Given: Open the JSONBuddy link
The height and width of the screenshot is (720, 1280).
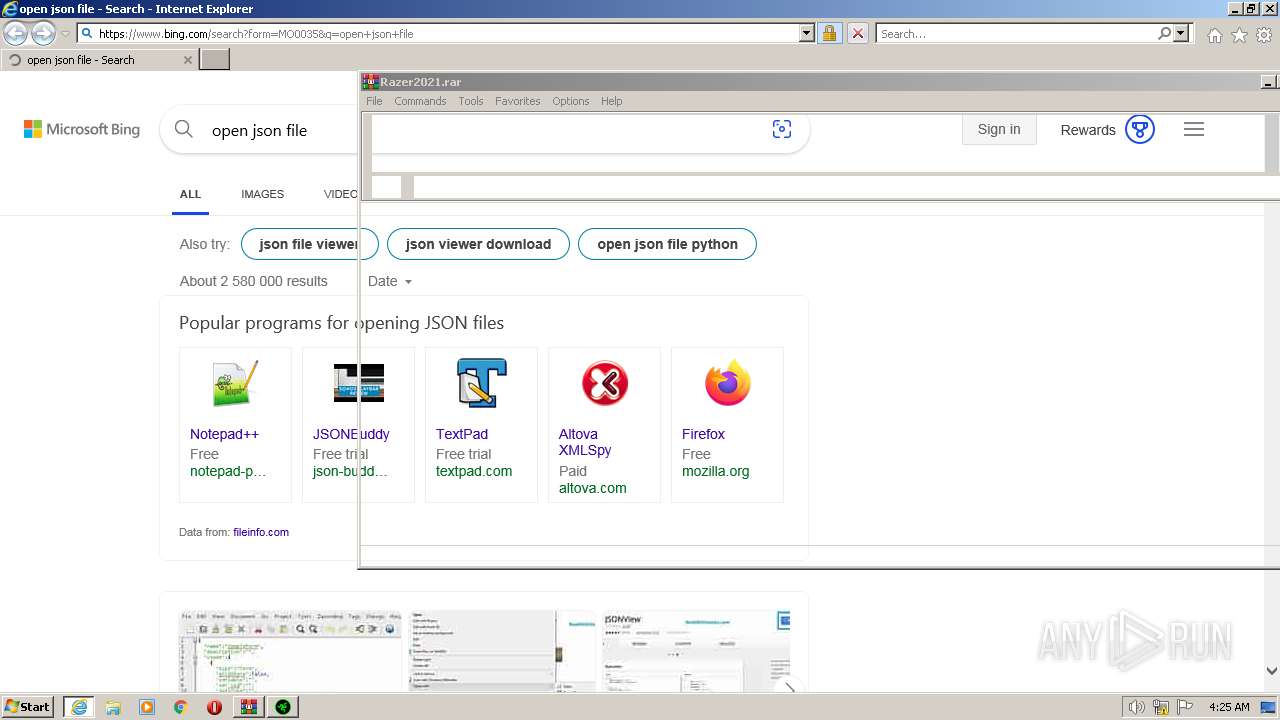Looking at the screenshot, I should click(x=351, y=434).
